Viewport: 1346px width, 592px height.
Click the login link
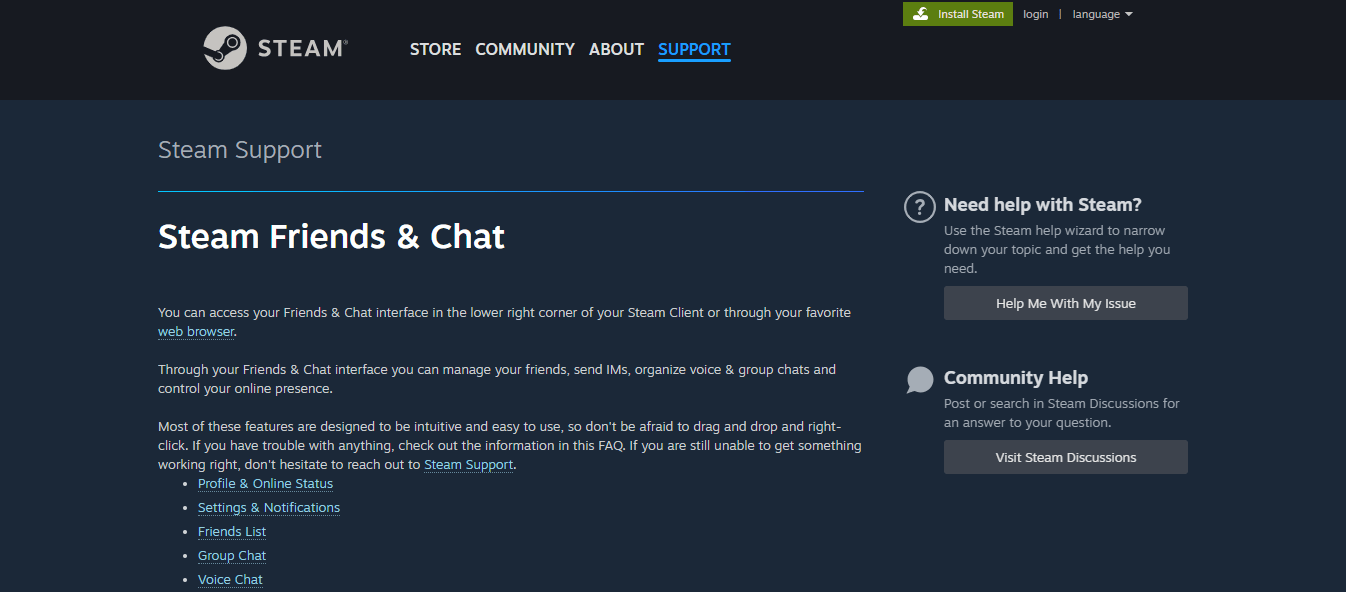1036,14
